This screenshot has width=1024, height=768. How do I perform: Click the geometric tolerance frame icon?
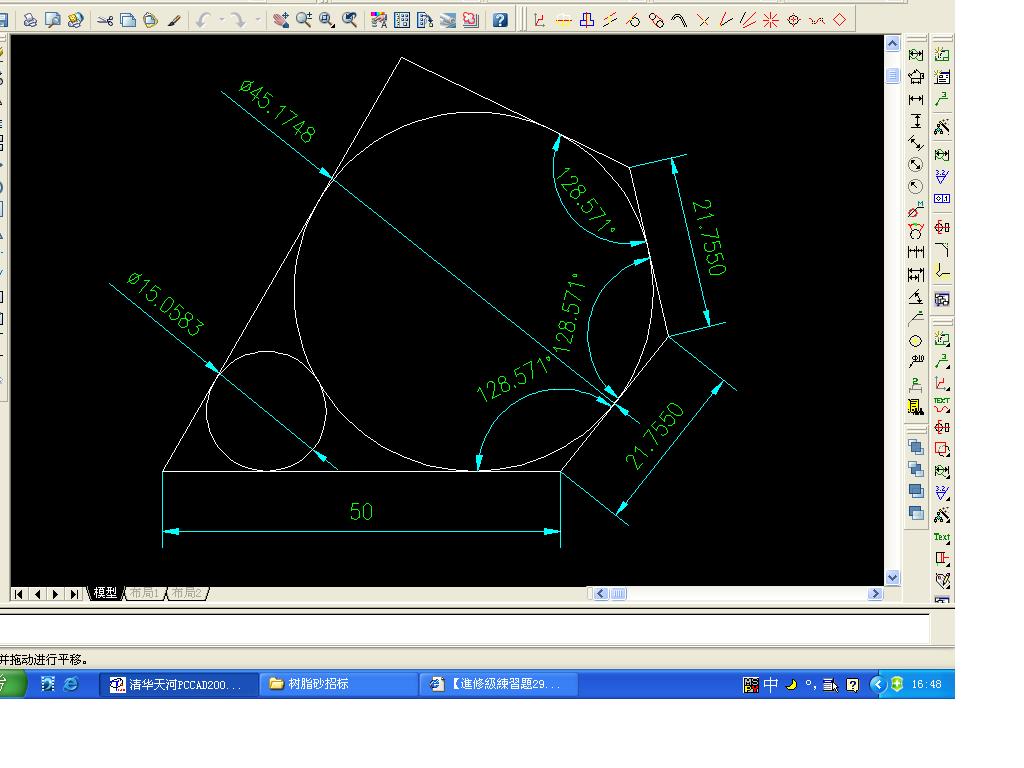(941, 199)
